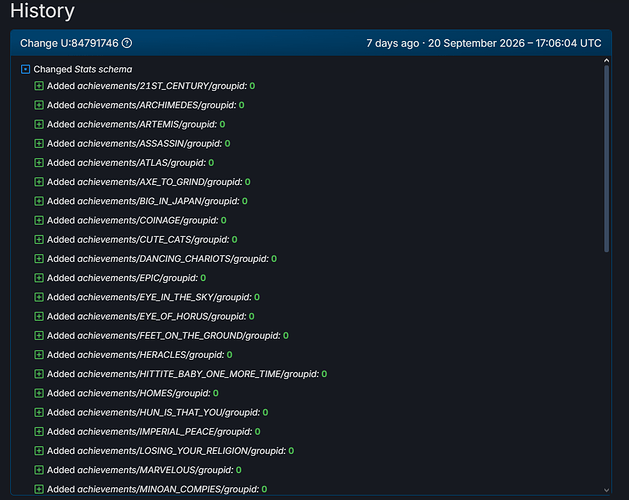Click the plus icon for EYE_OF_HORUS groupid
The image size is (629, 500).
tap(39, 317)
